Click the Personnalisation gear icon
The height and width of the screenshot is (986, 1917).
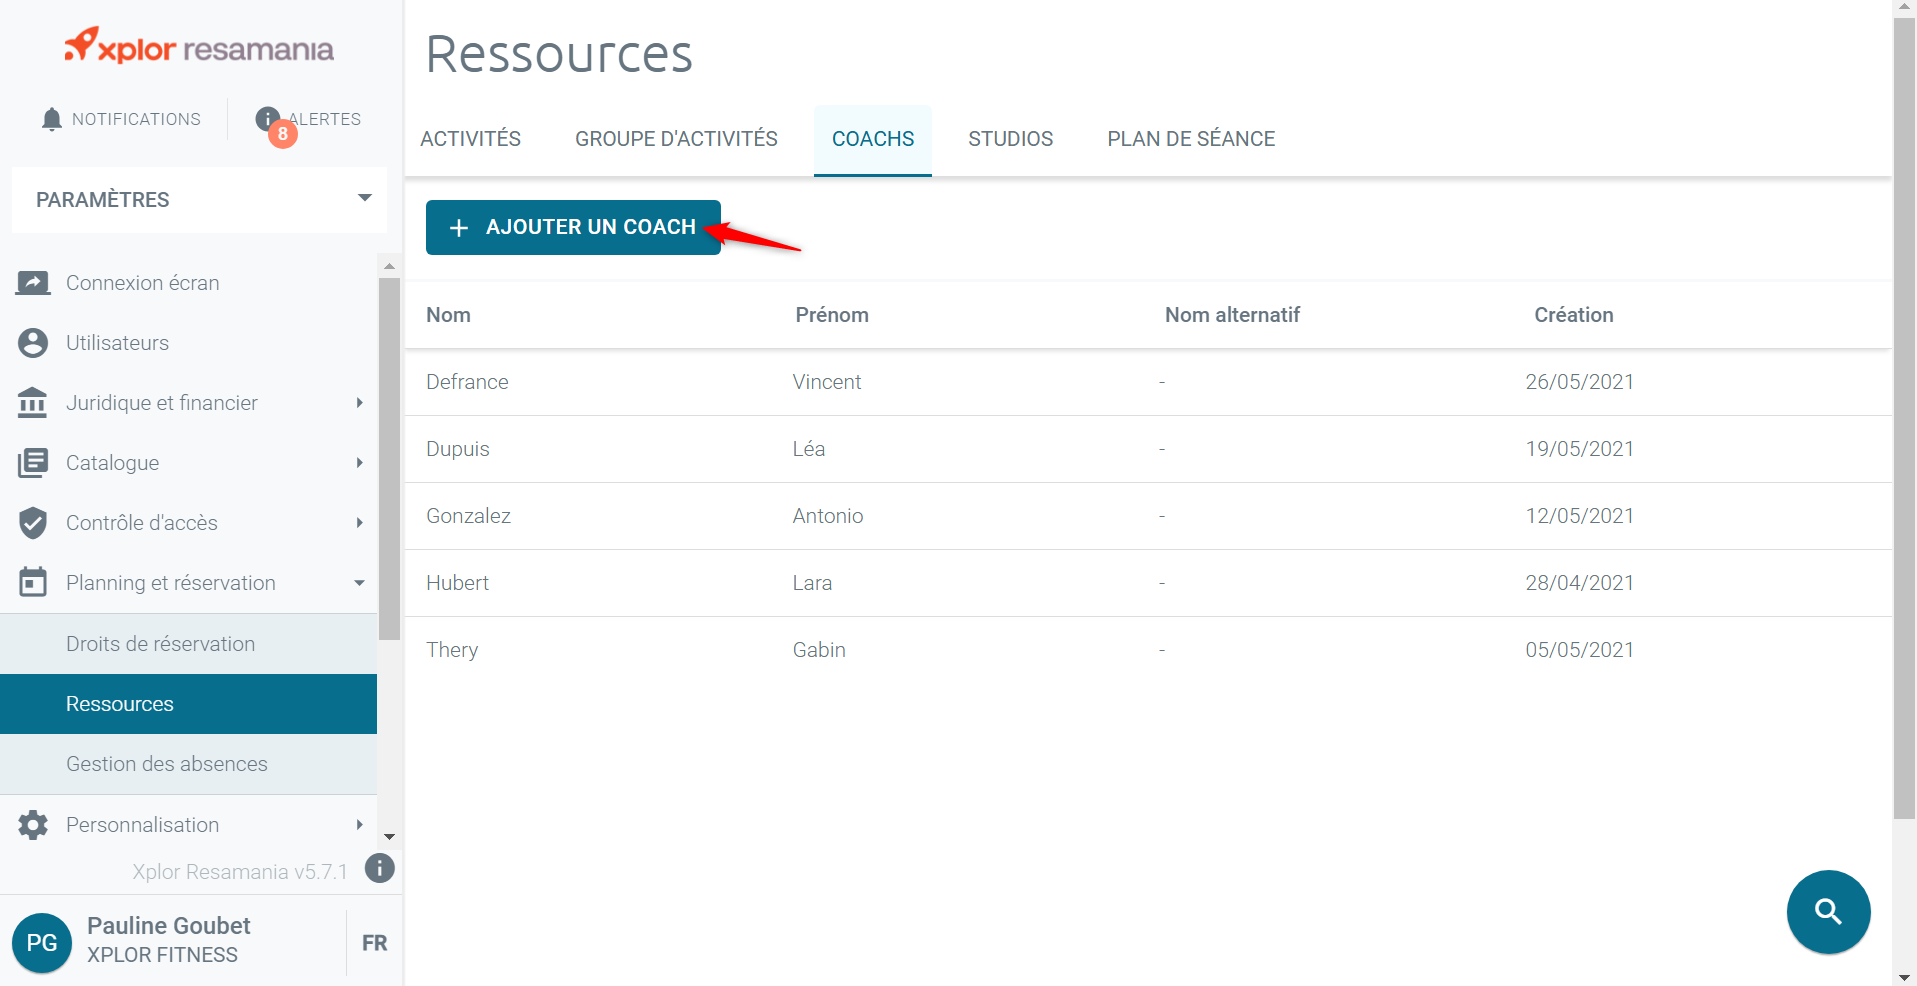pyautogui.click(x=33, y=825)
